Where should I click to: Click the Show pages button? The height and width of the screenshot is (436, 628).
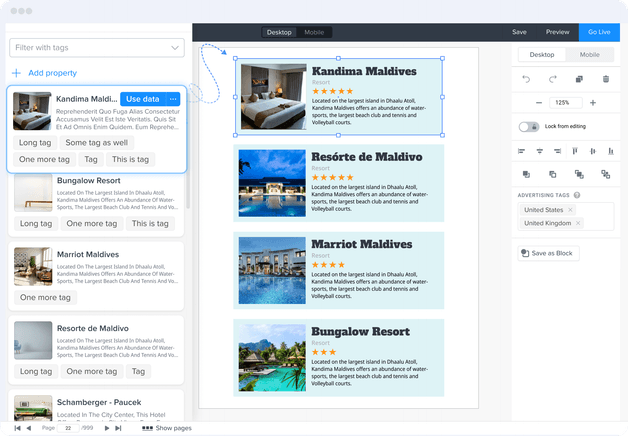click(x=167, y=428)
